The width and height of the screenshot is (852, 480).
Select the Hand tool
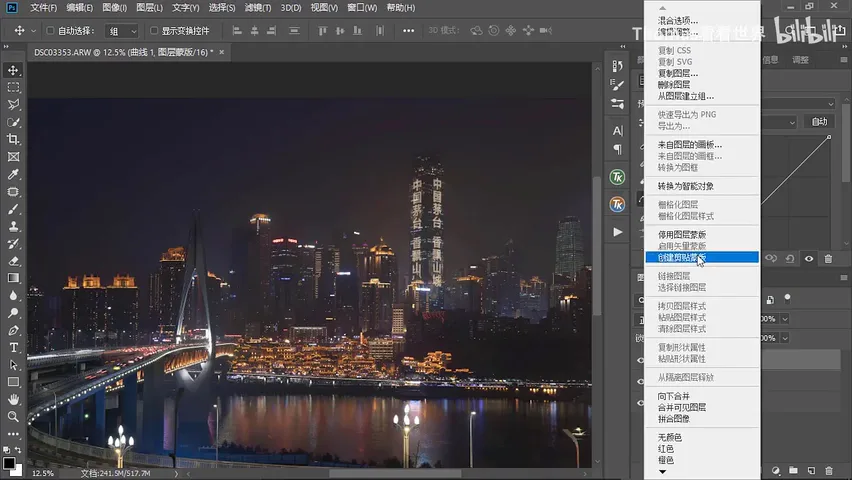tap(14, 400)
